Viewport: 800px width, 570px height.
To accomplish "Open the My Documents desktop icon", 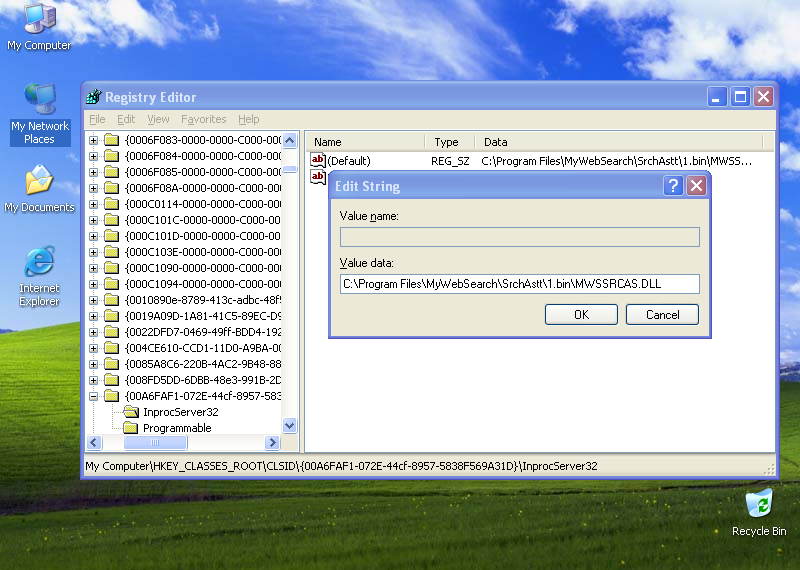I will point(39,182).
